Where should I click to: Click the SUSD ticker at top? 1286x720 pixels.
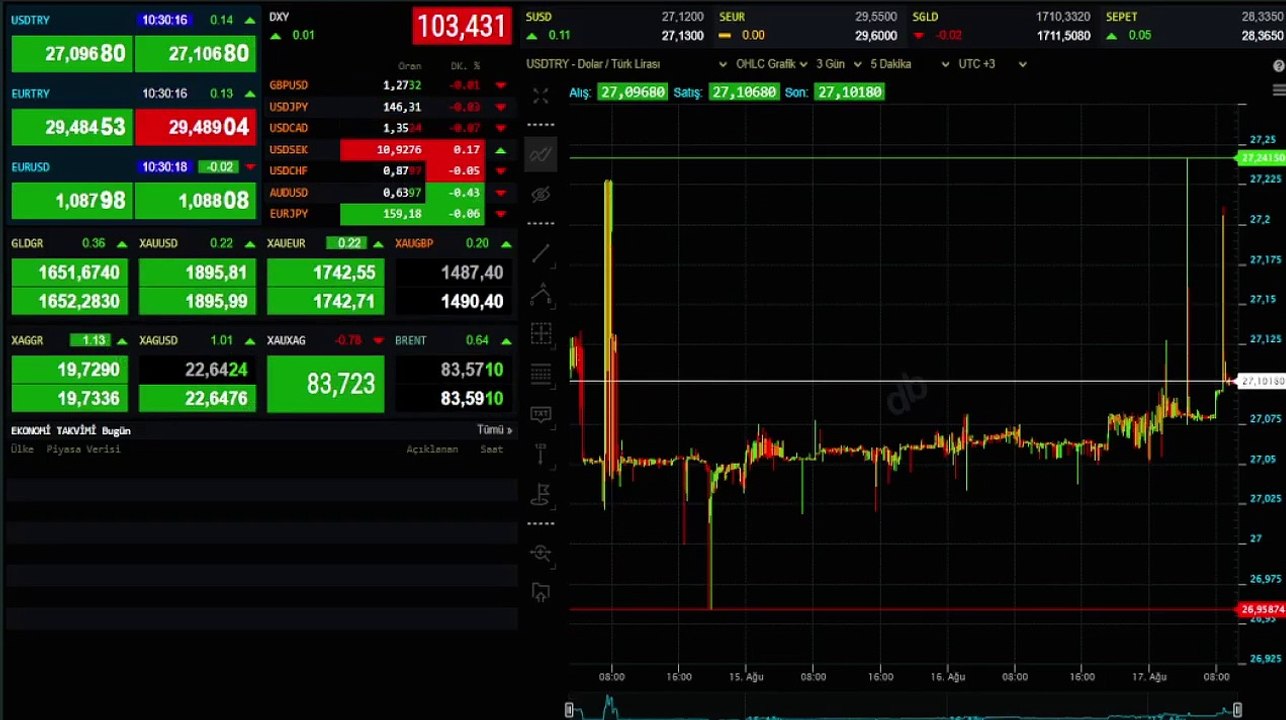pos(614,26)
